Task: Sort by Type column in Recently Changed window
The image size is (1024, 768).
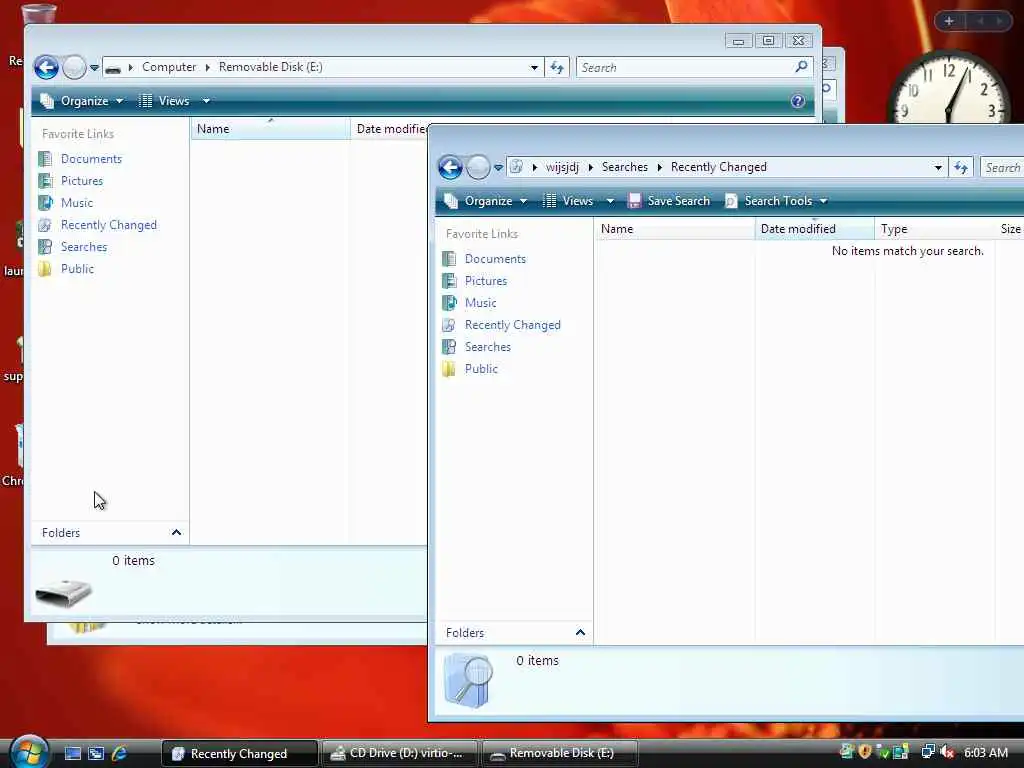Action: [x=935, y=229]
